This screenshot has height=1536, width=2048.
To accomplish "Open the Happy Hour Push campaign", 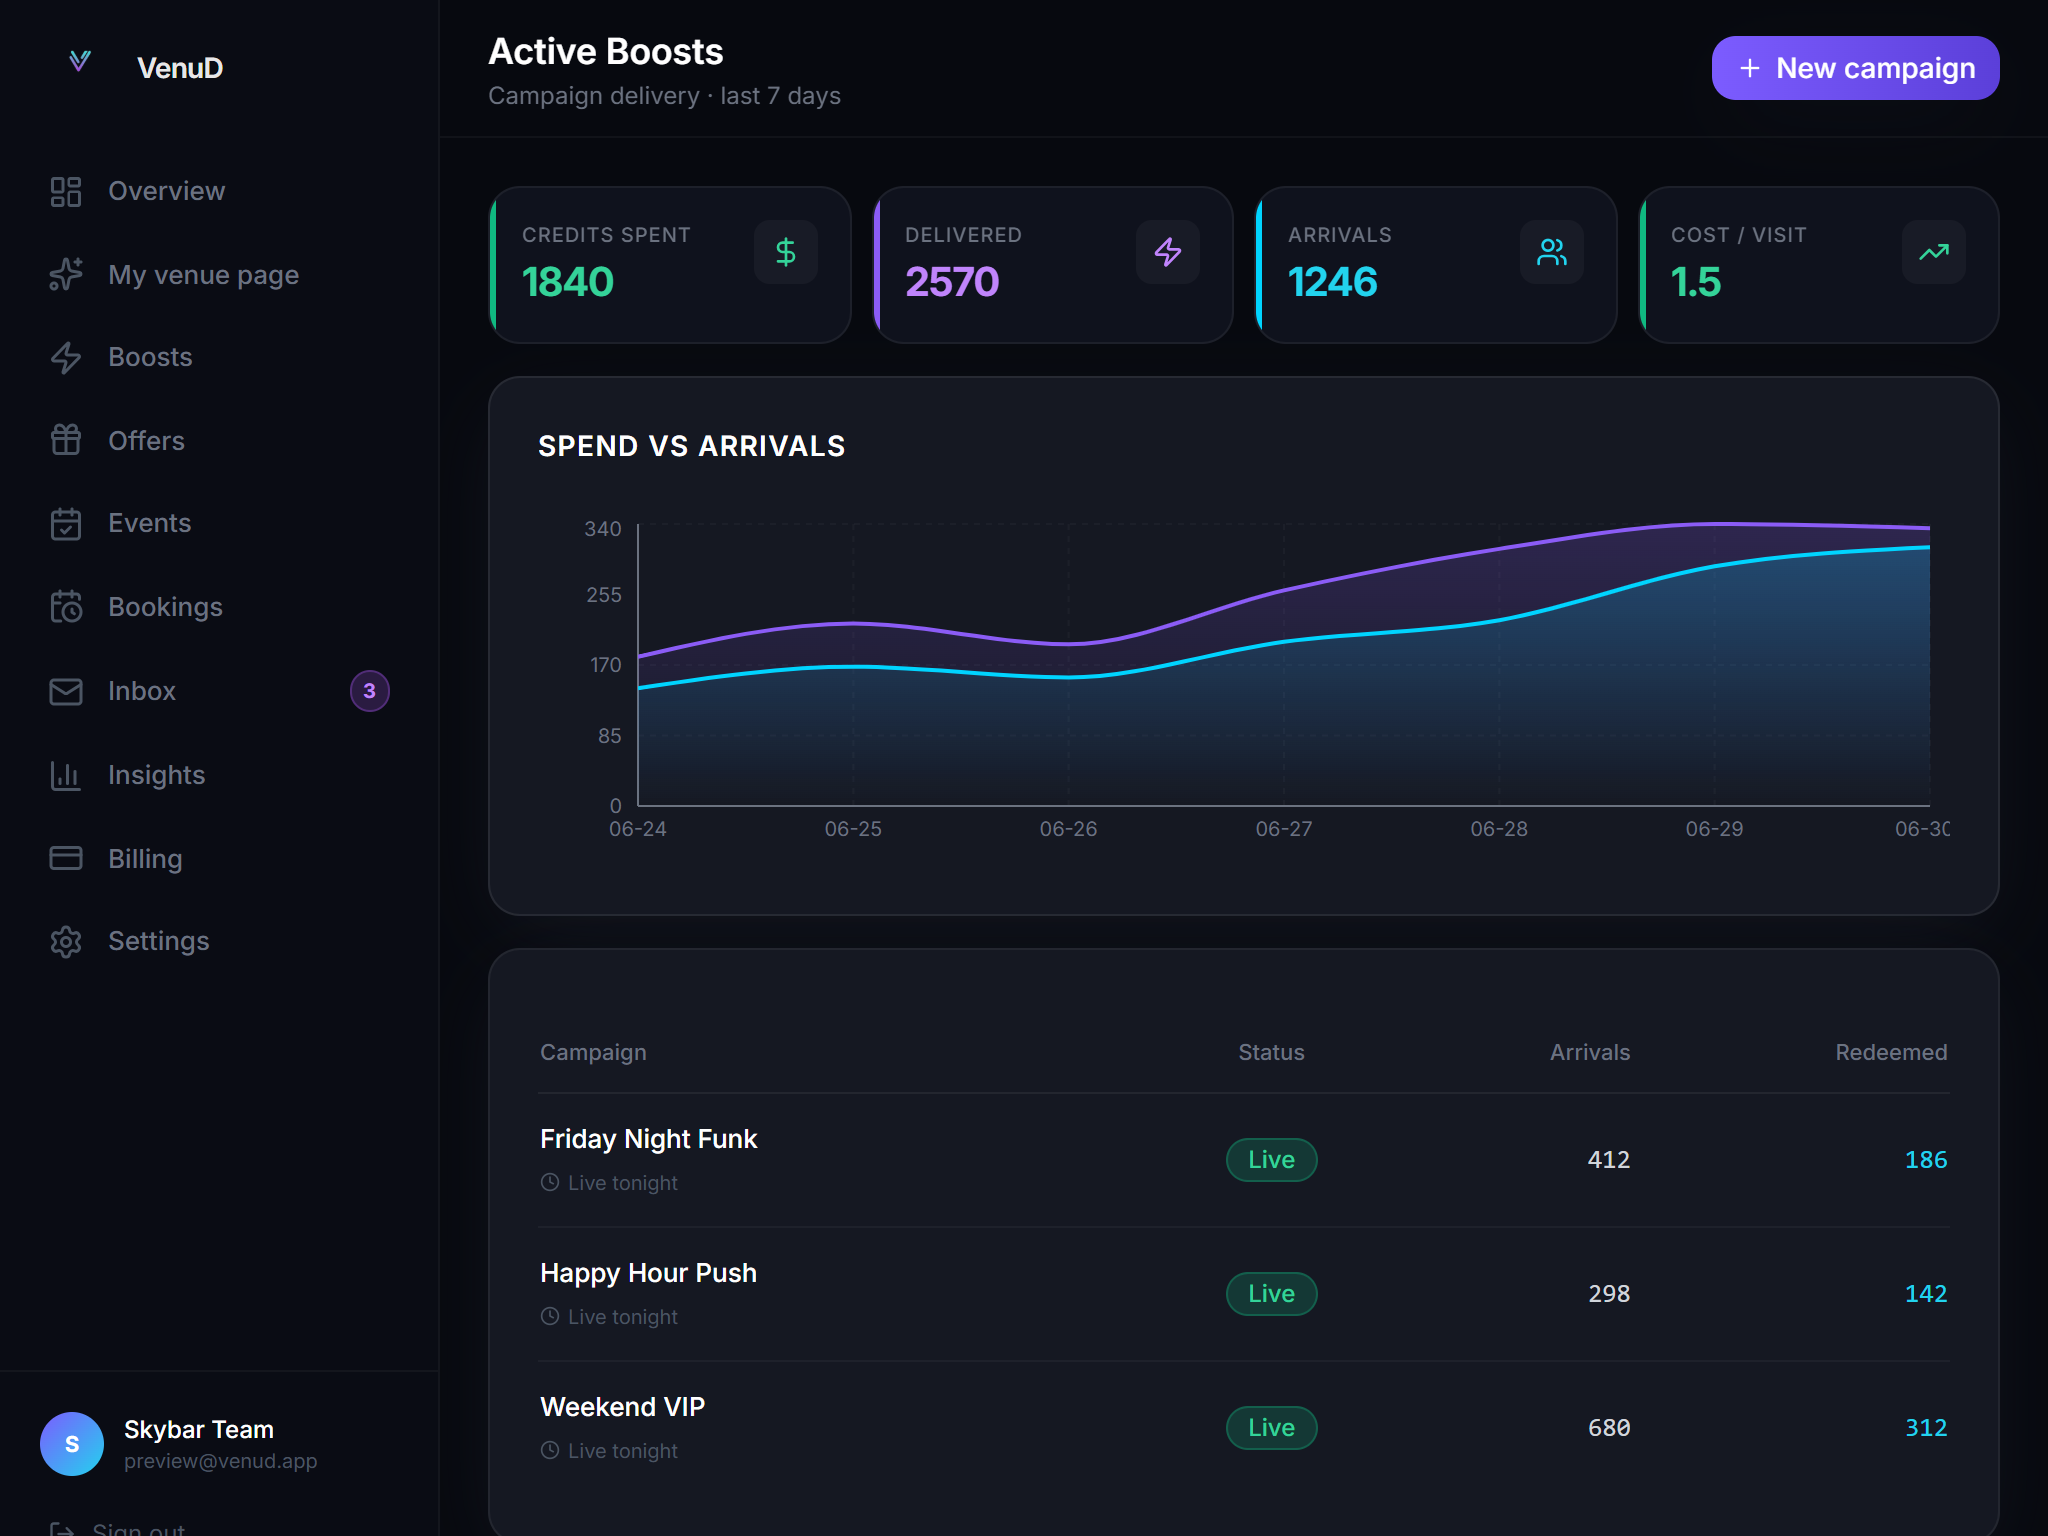I will click(649, 1273).
